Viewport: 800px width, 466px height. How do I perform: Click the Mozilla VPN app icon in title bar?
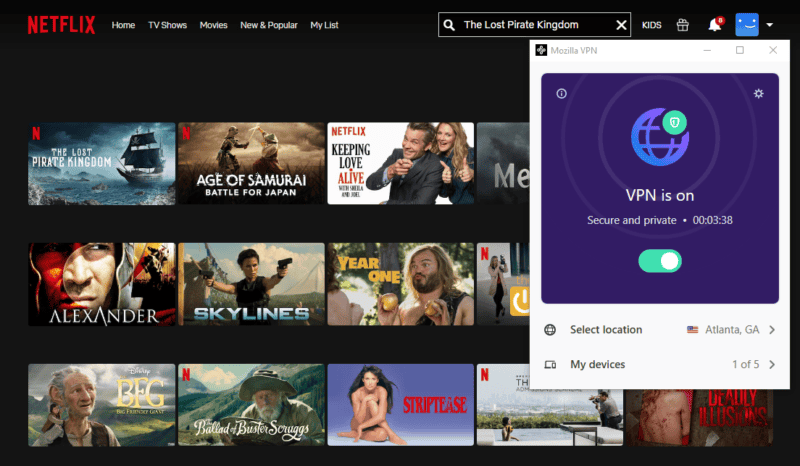[x=541, y=50]
